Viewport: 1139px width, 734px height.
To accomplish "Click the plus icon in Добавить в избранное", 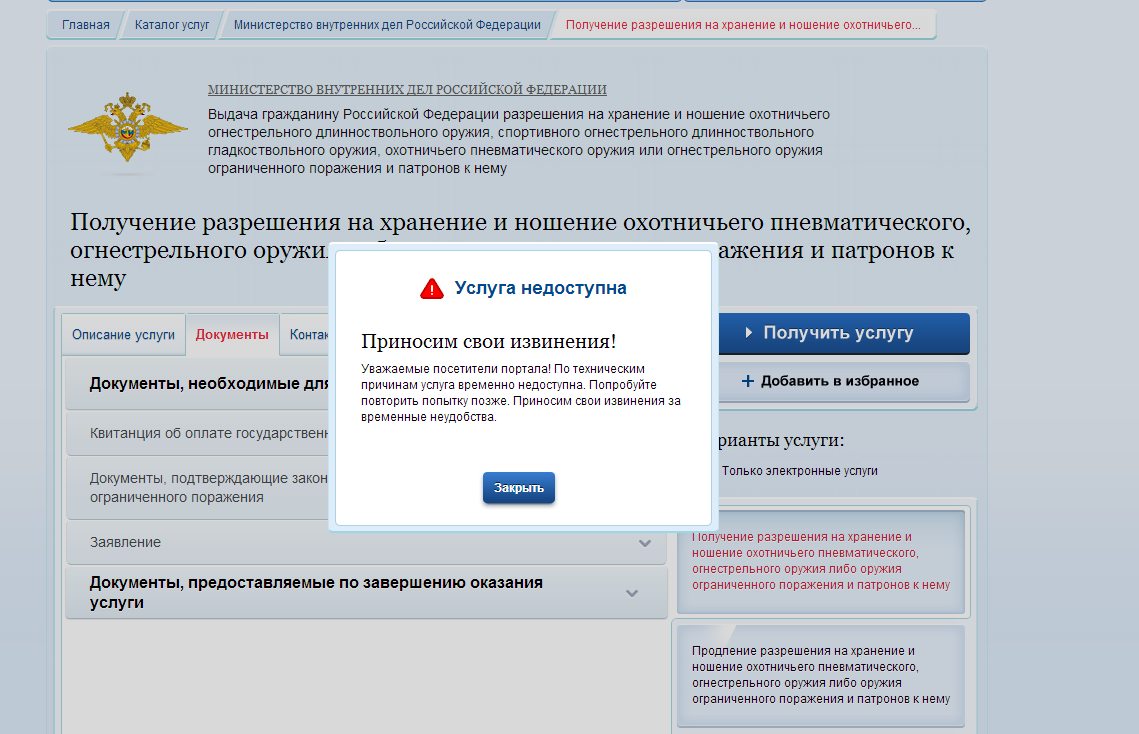I will coord(747,381).
